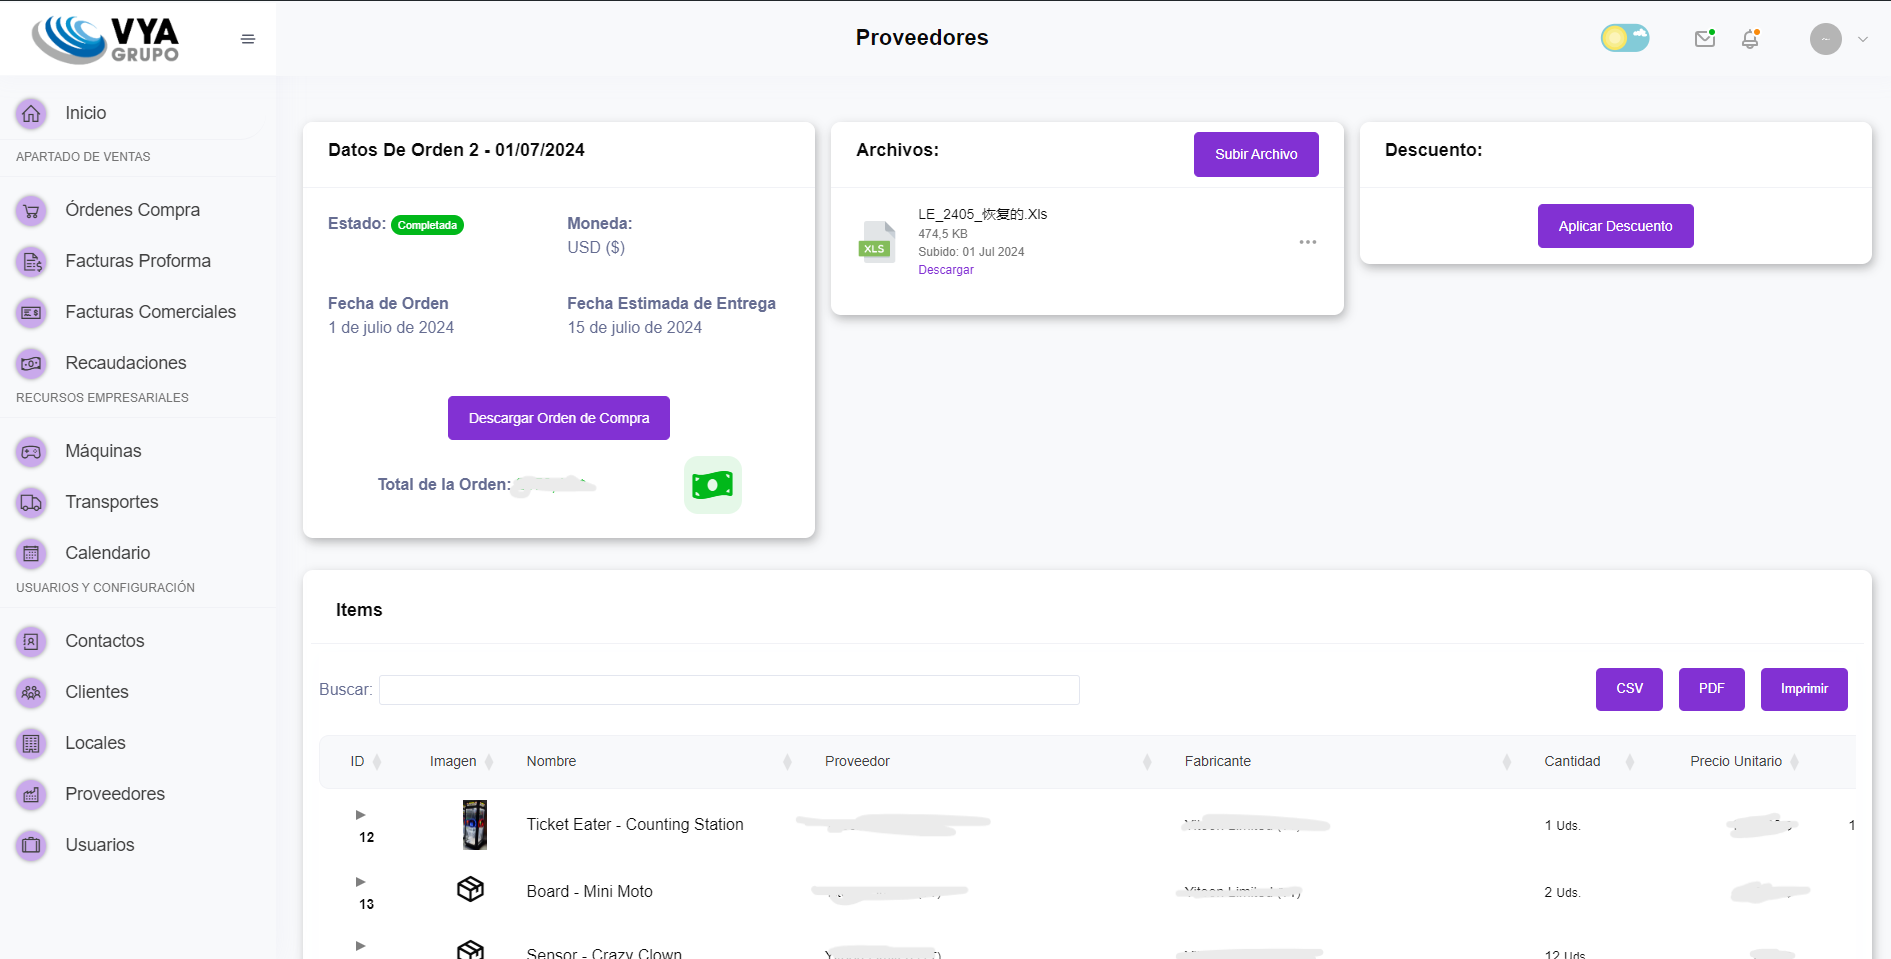
Task: Toggle the light/dark theme switch
Action: [x=1624, y=37]
